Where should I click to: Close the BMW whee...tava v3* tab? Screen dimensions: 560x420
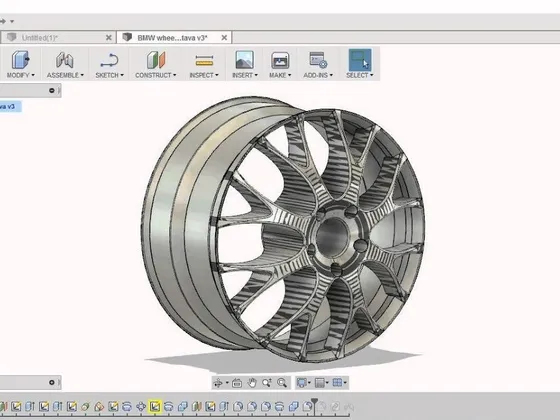click(224, 38)
